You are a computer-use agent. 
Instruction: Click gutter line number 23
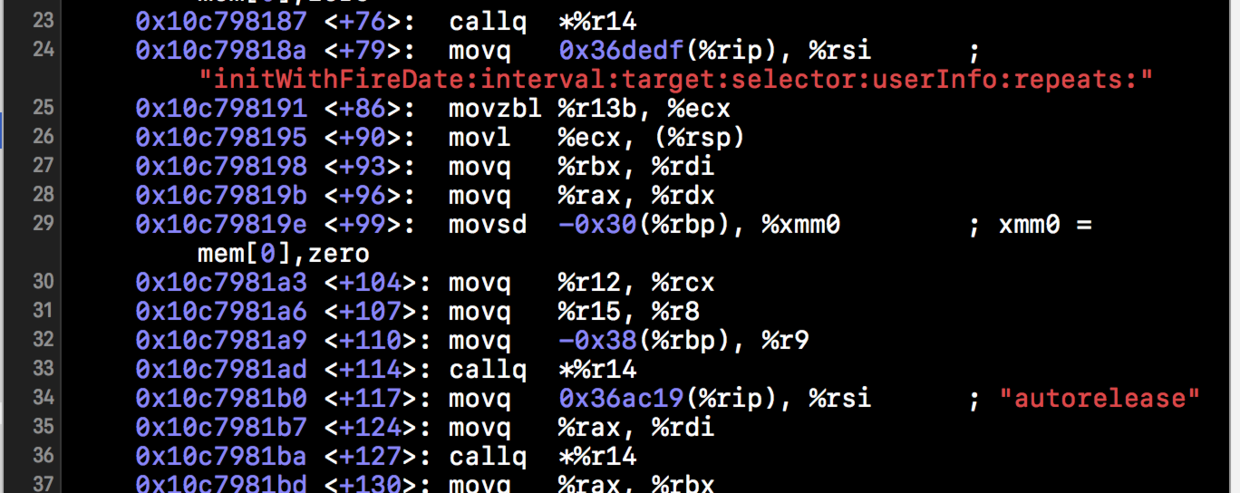tap(42, 20)
